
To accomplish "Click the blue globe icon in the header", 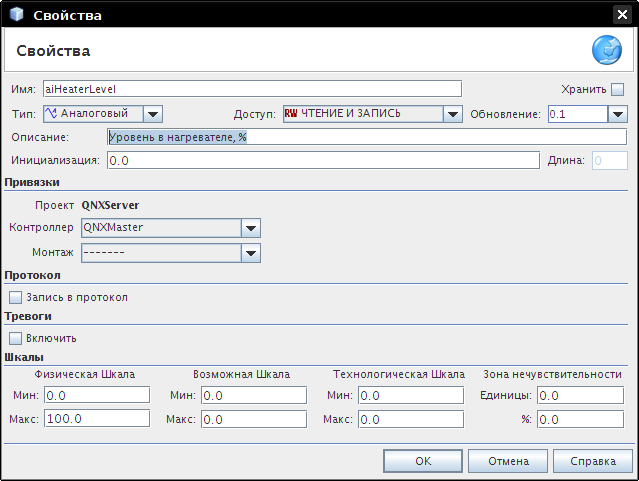I will 607,50.
